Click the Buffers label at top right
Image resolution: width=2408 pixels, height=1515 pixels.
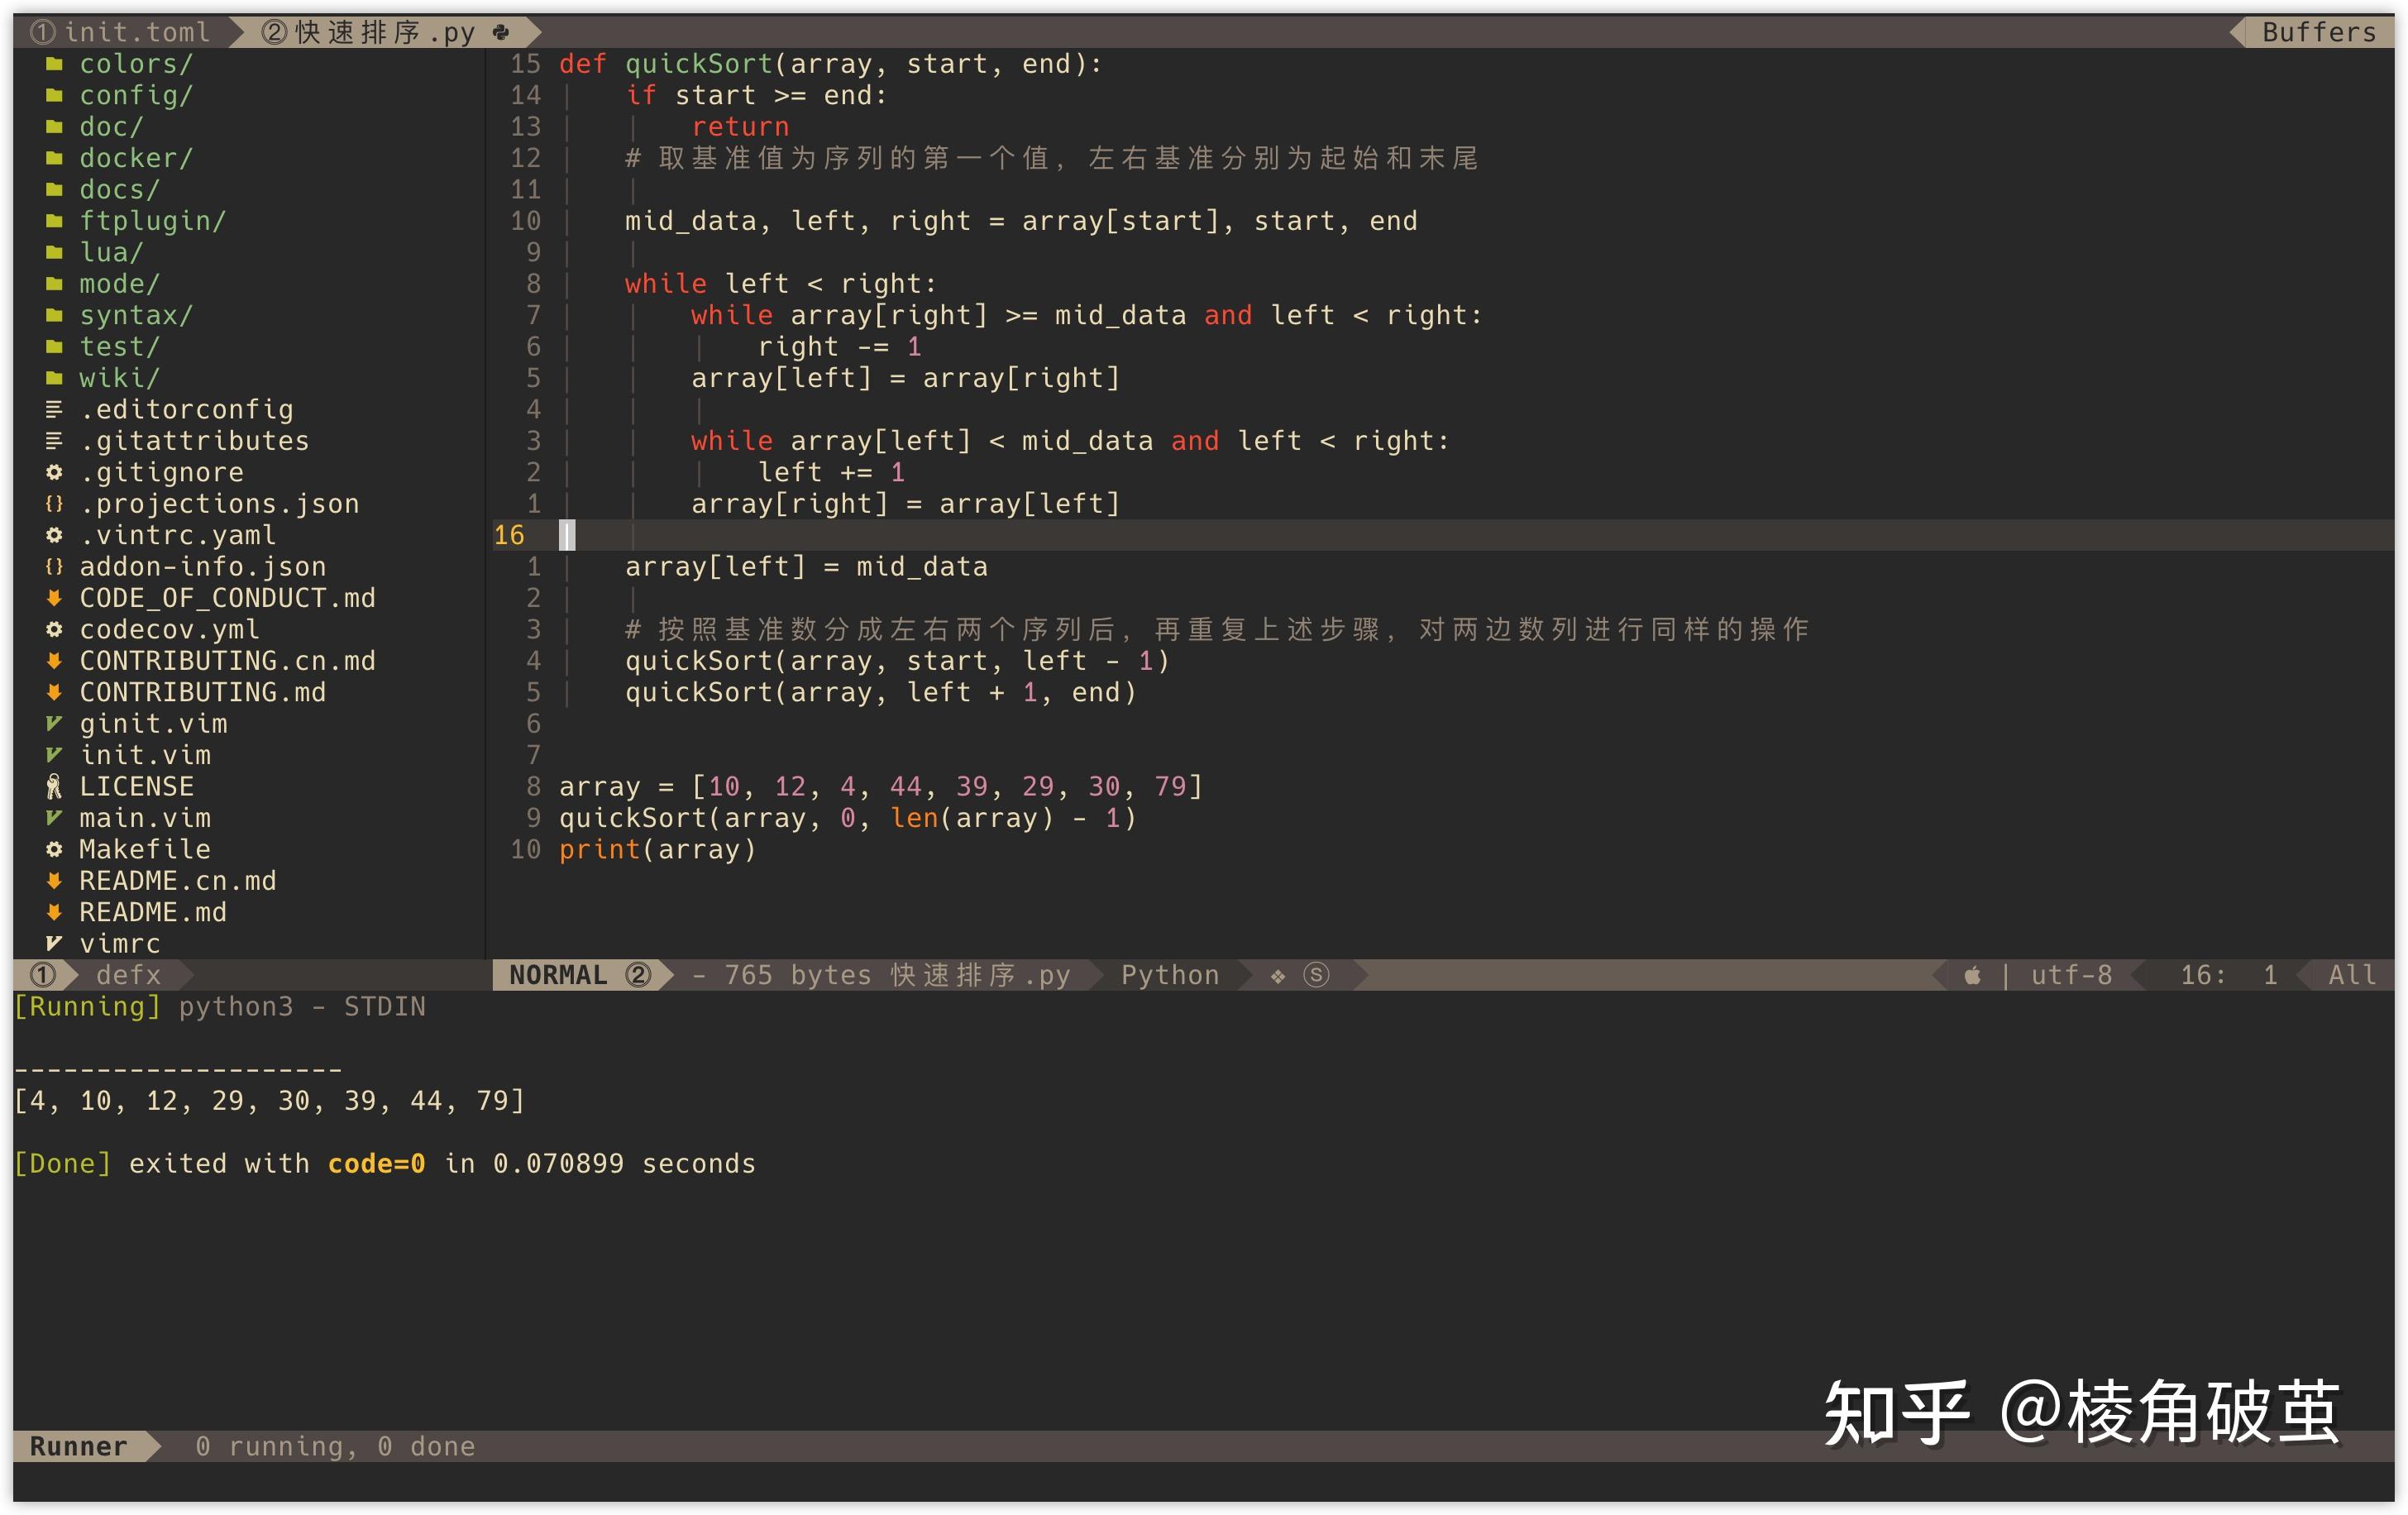[x=2319, y=32]
